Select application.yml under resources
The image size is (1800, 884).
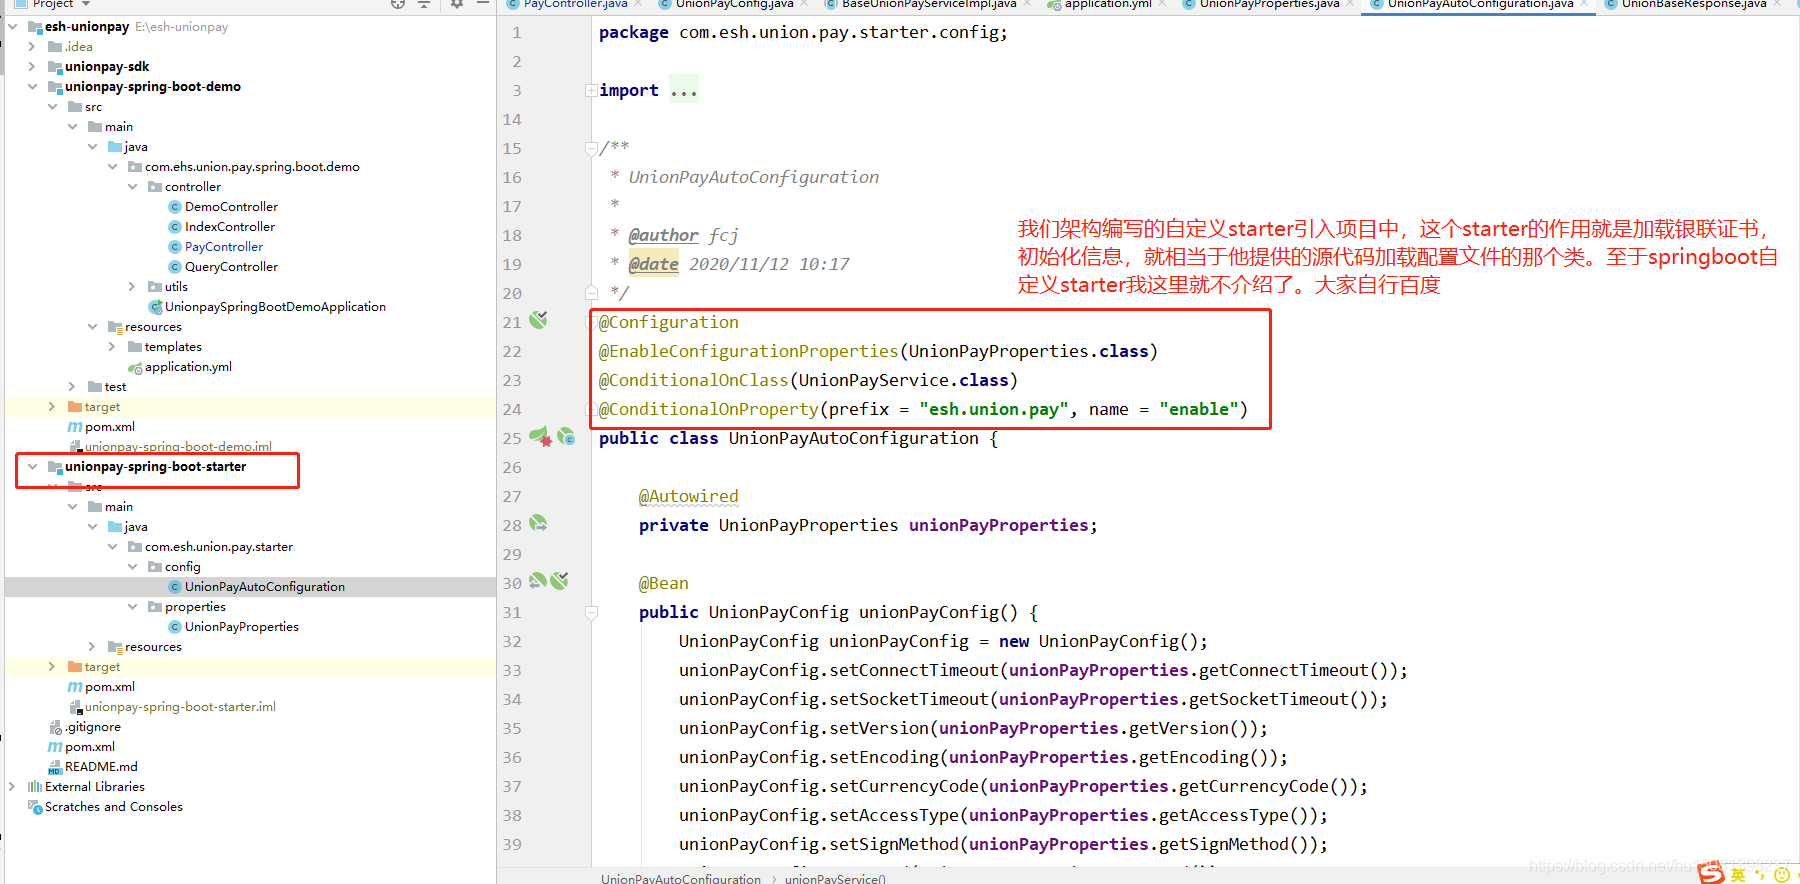188,367
